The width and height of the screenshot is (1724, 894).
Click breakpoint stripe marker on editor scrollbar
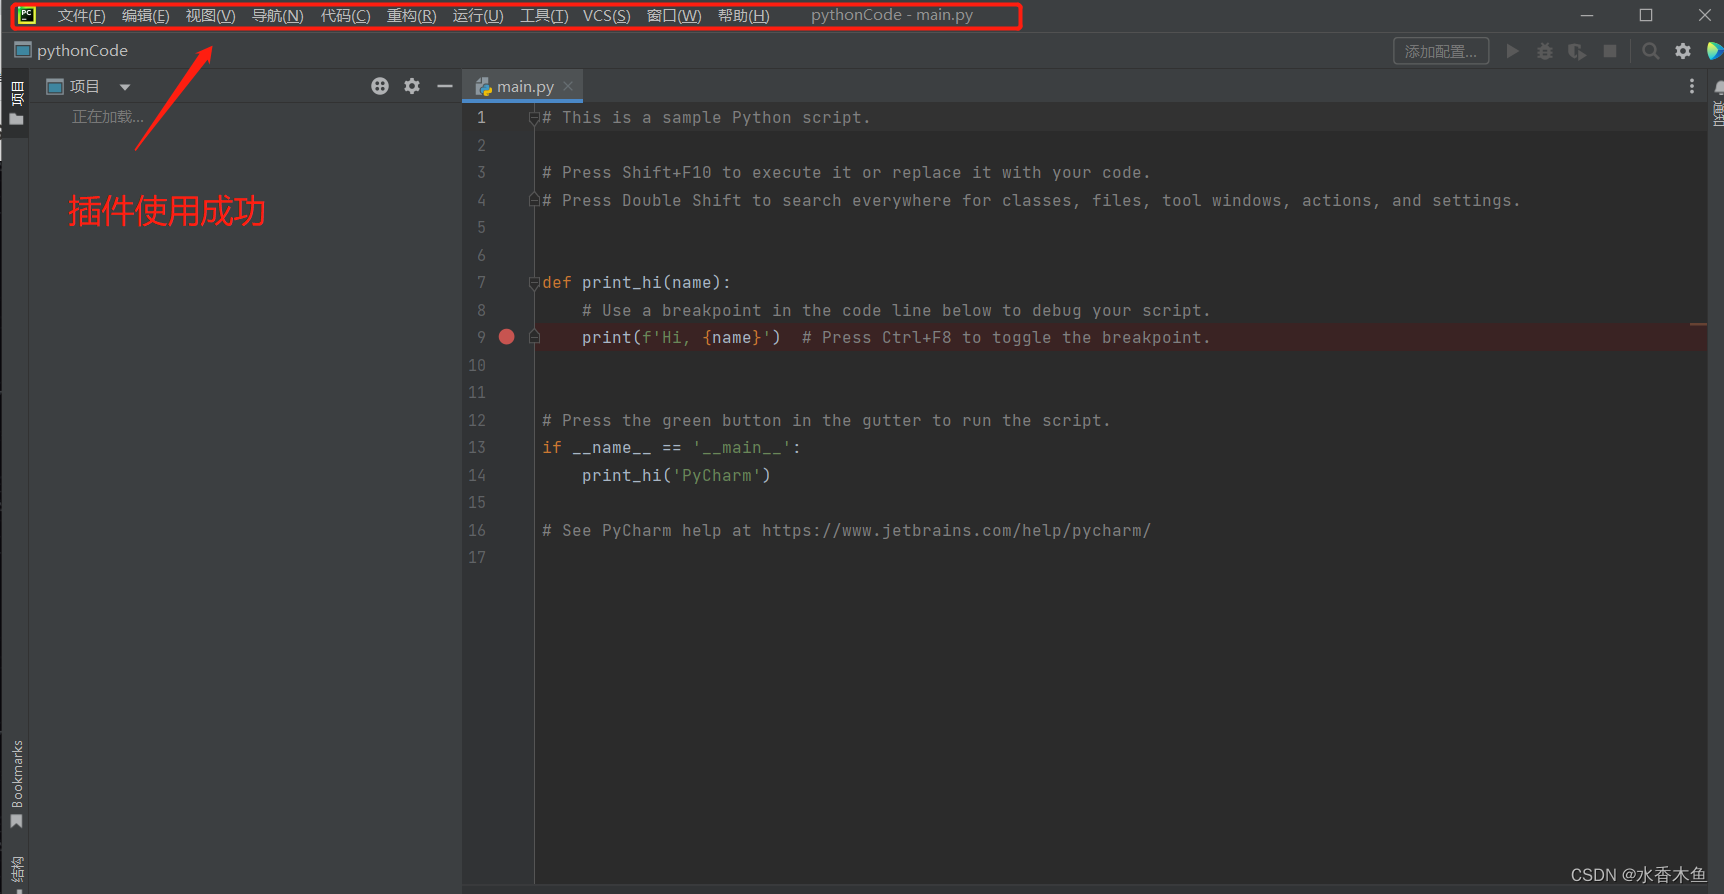(1698, 324)
